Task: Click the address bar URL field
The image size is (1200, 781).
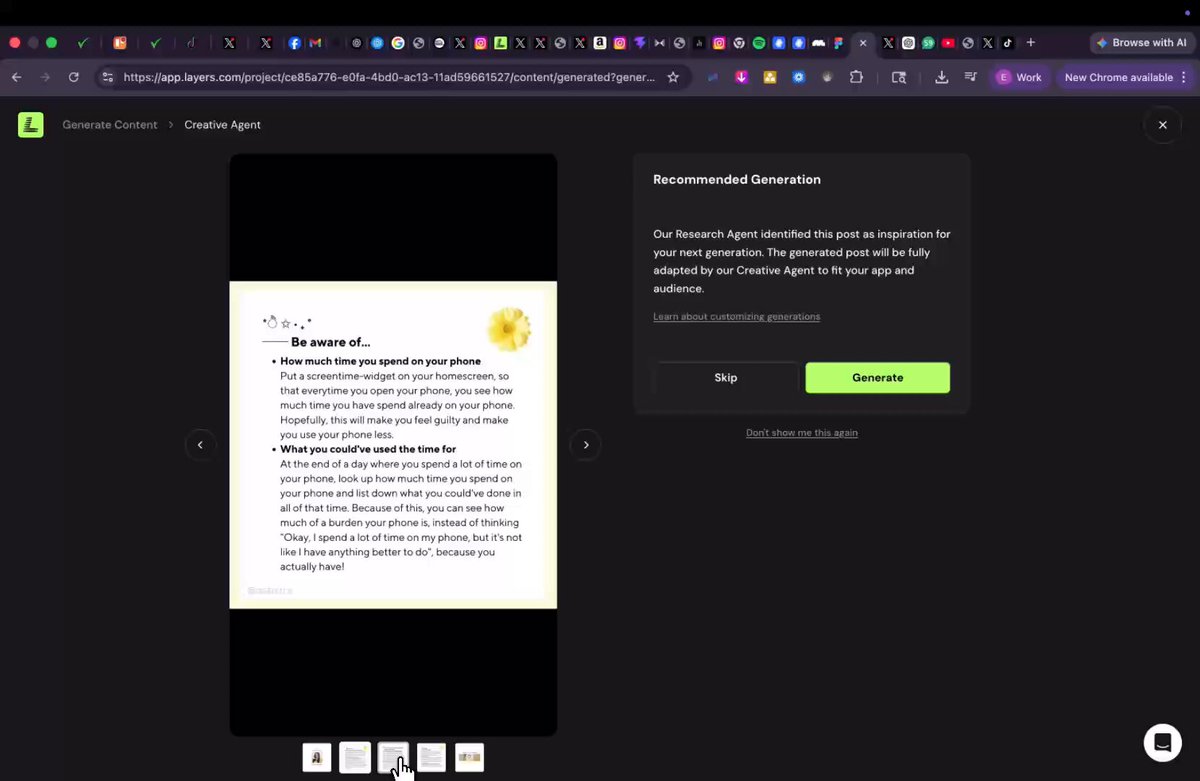Action: click(390, 77)
